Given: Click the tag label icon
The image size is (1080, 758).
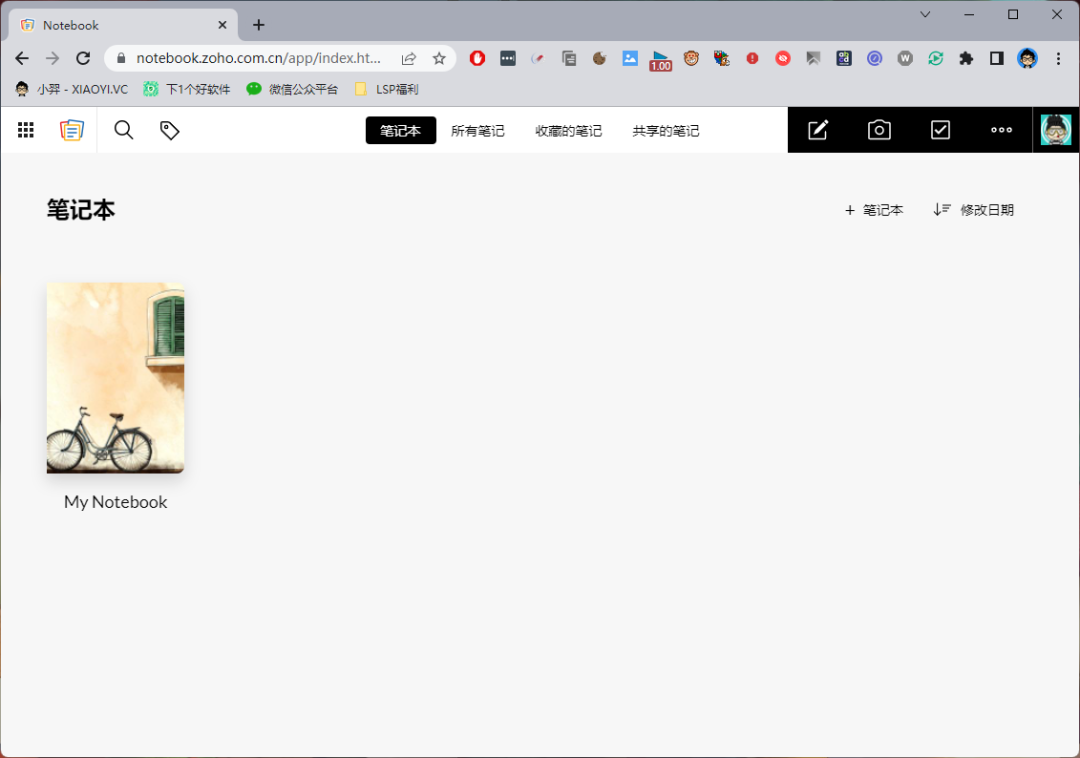Looking at the screenshot, I should [169, 130].
